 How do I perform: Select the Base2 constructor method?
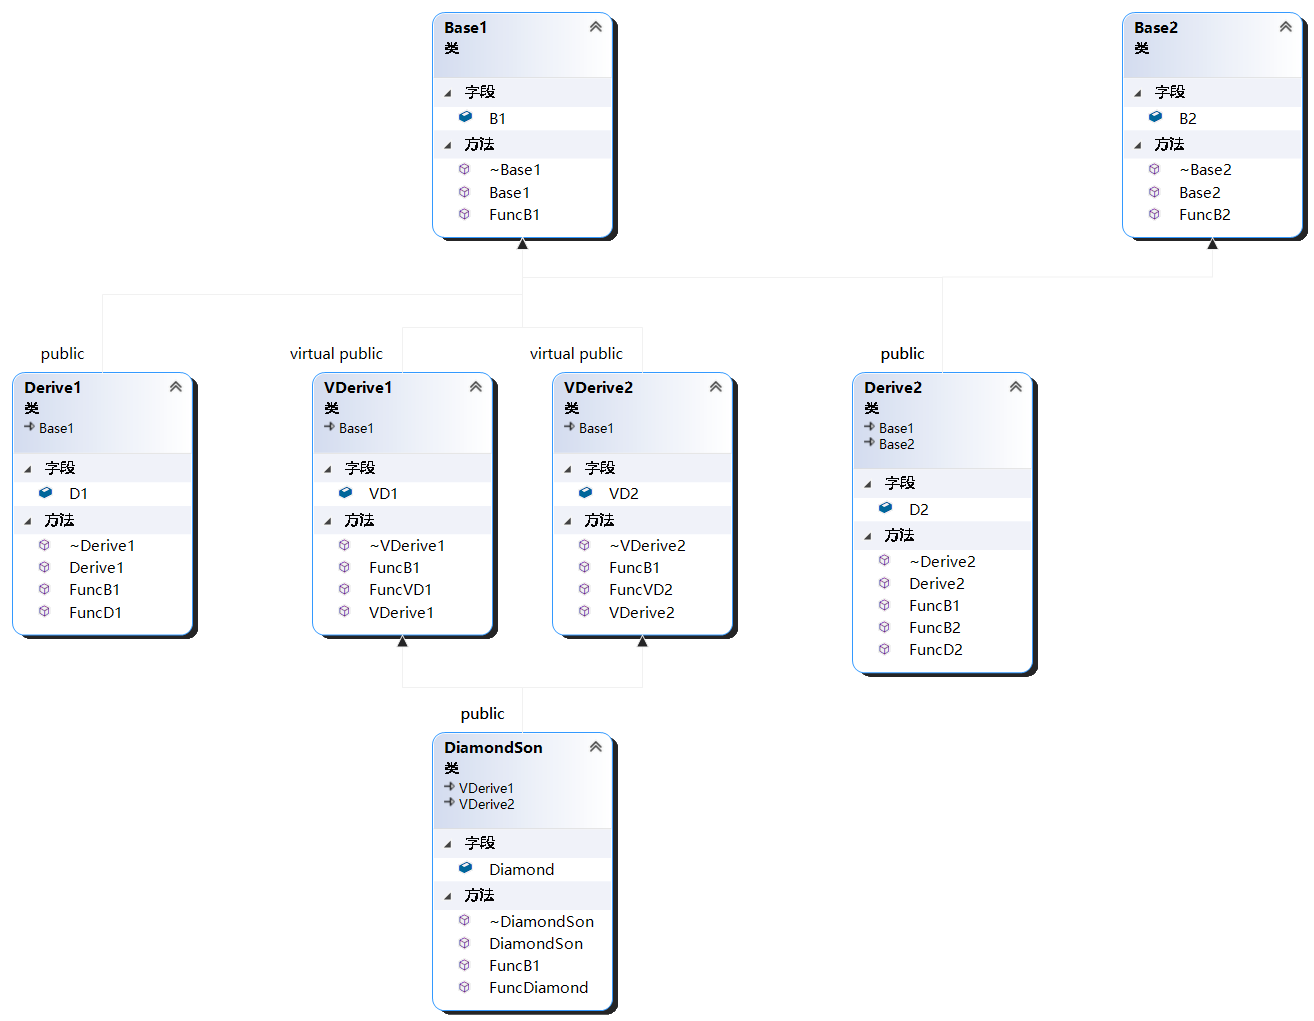[1199, 192]
